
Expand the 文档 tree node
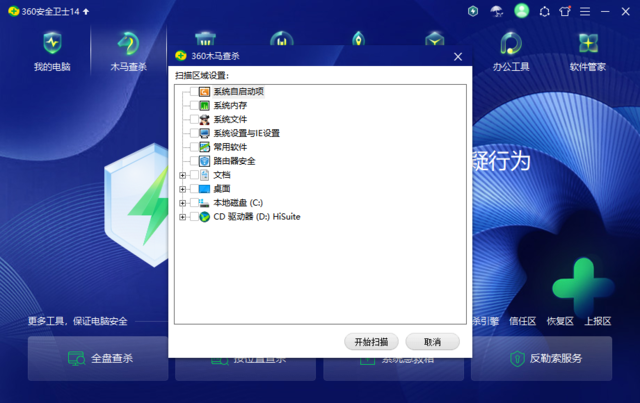[182, 175]
